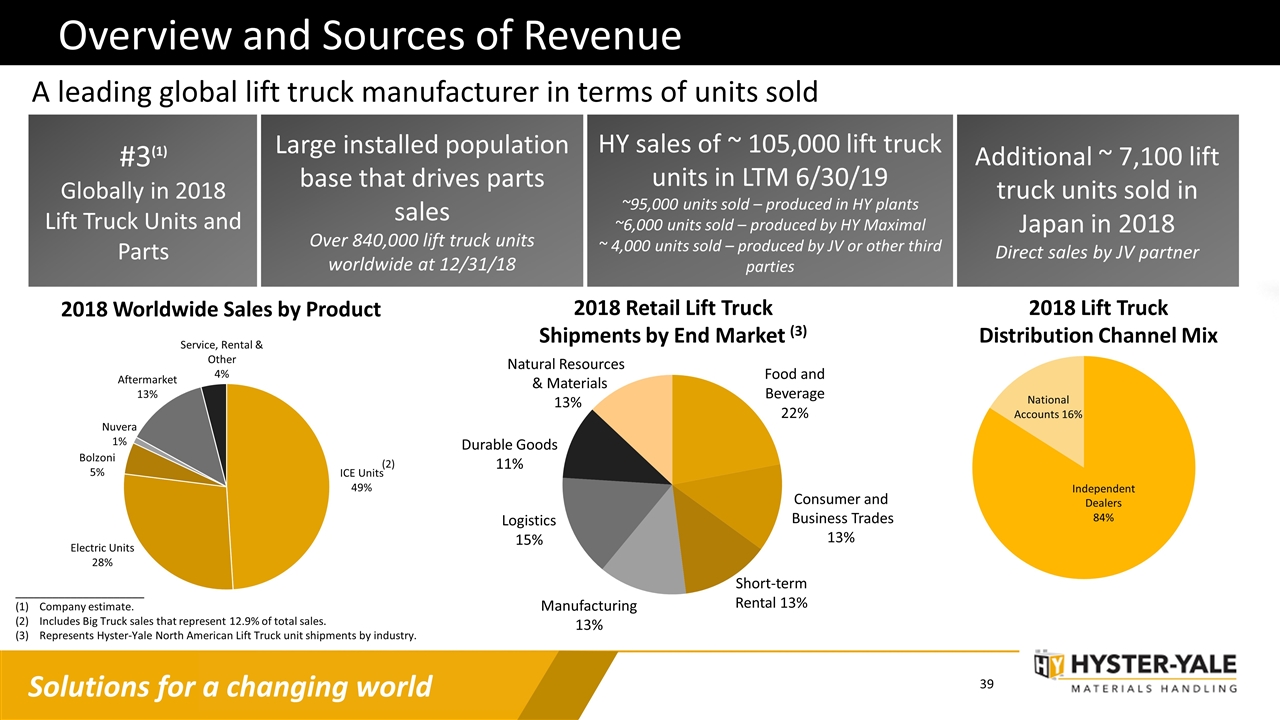Click 'Direct sales by JV partner' text
This screenshot has height=720, width=1280.
1097,252
